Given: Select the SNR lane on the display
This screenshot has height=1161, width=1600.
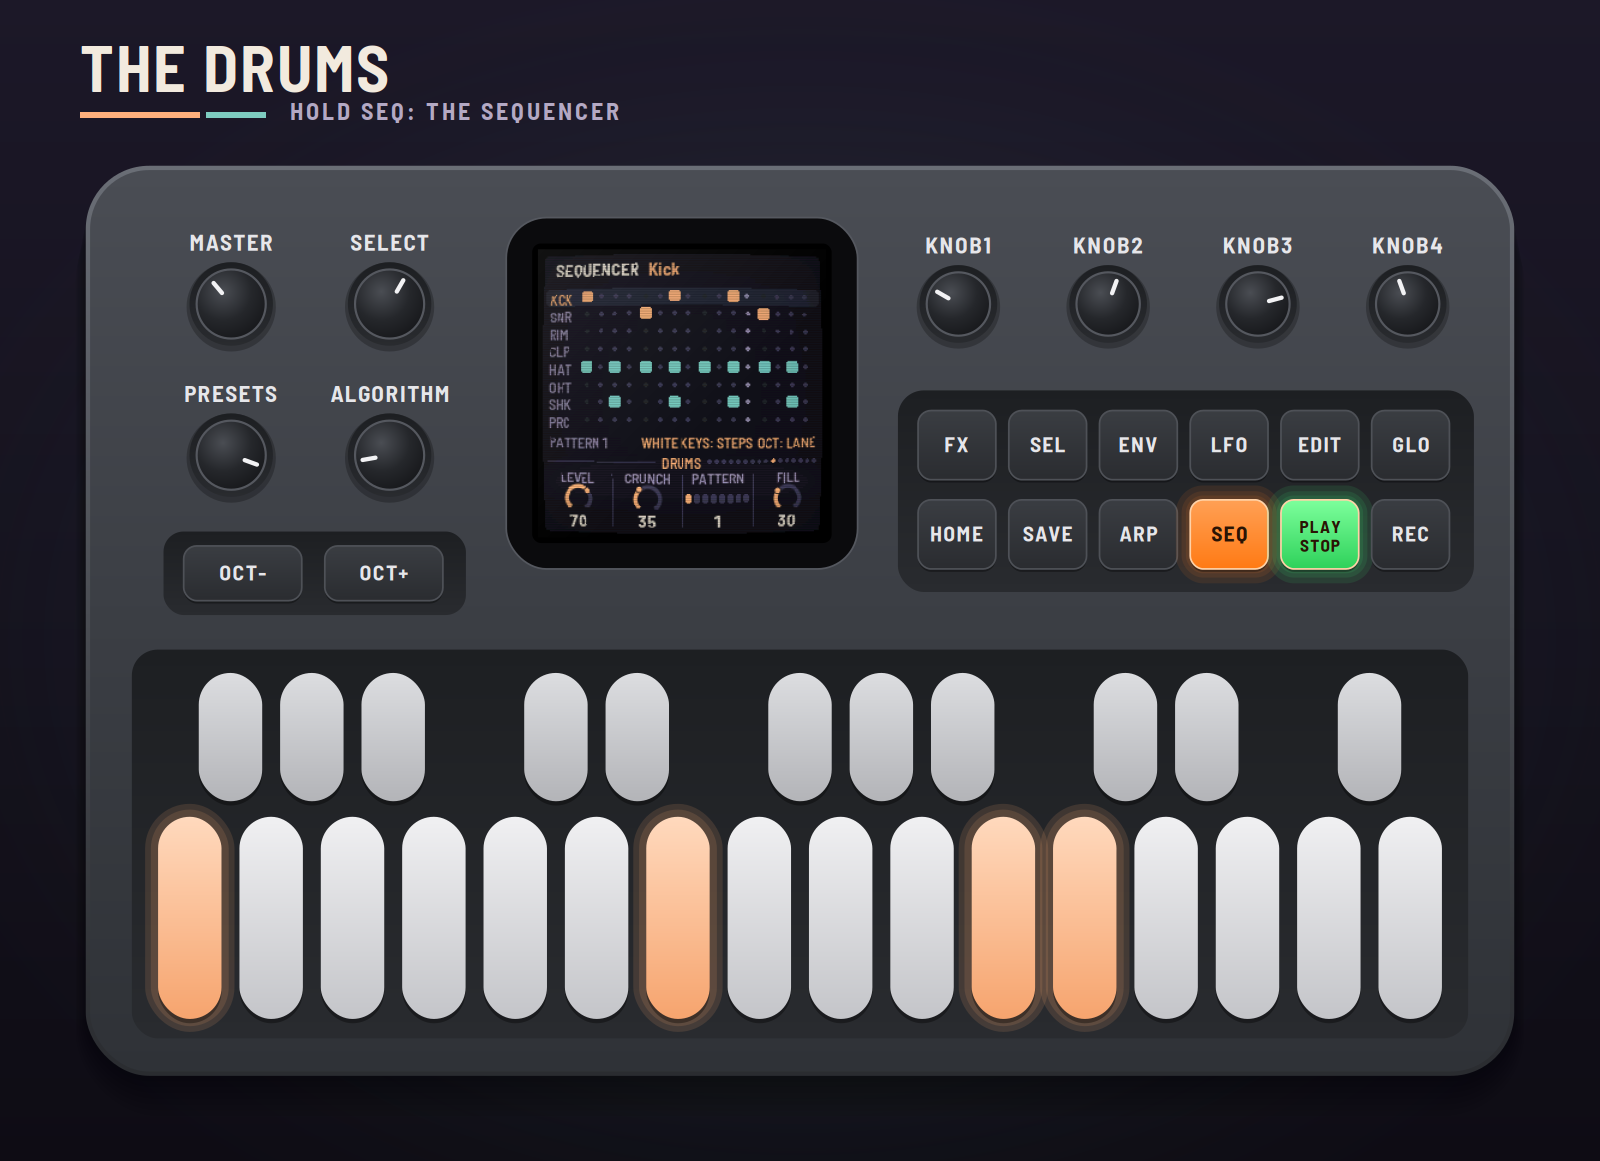Looking at the screenshot, I should coord(682,316).
